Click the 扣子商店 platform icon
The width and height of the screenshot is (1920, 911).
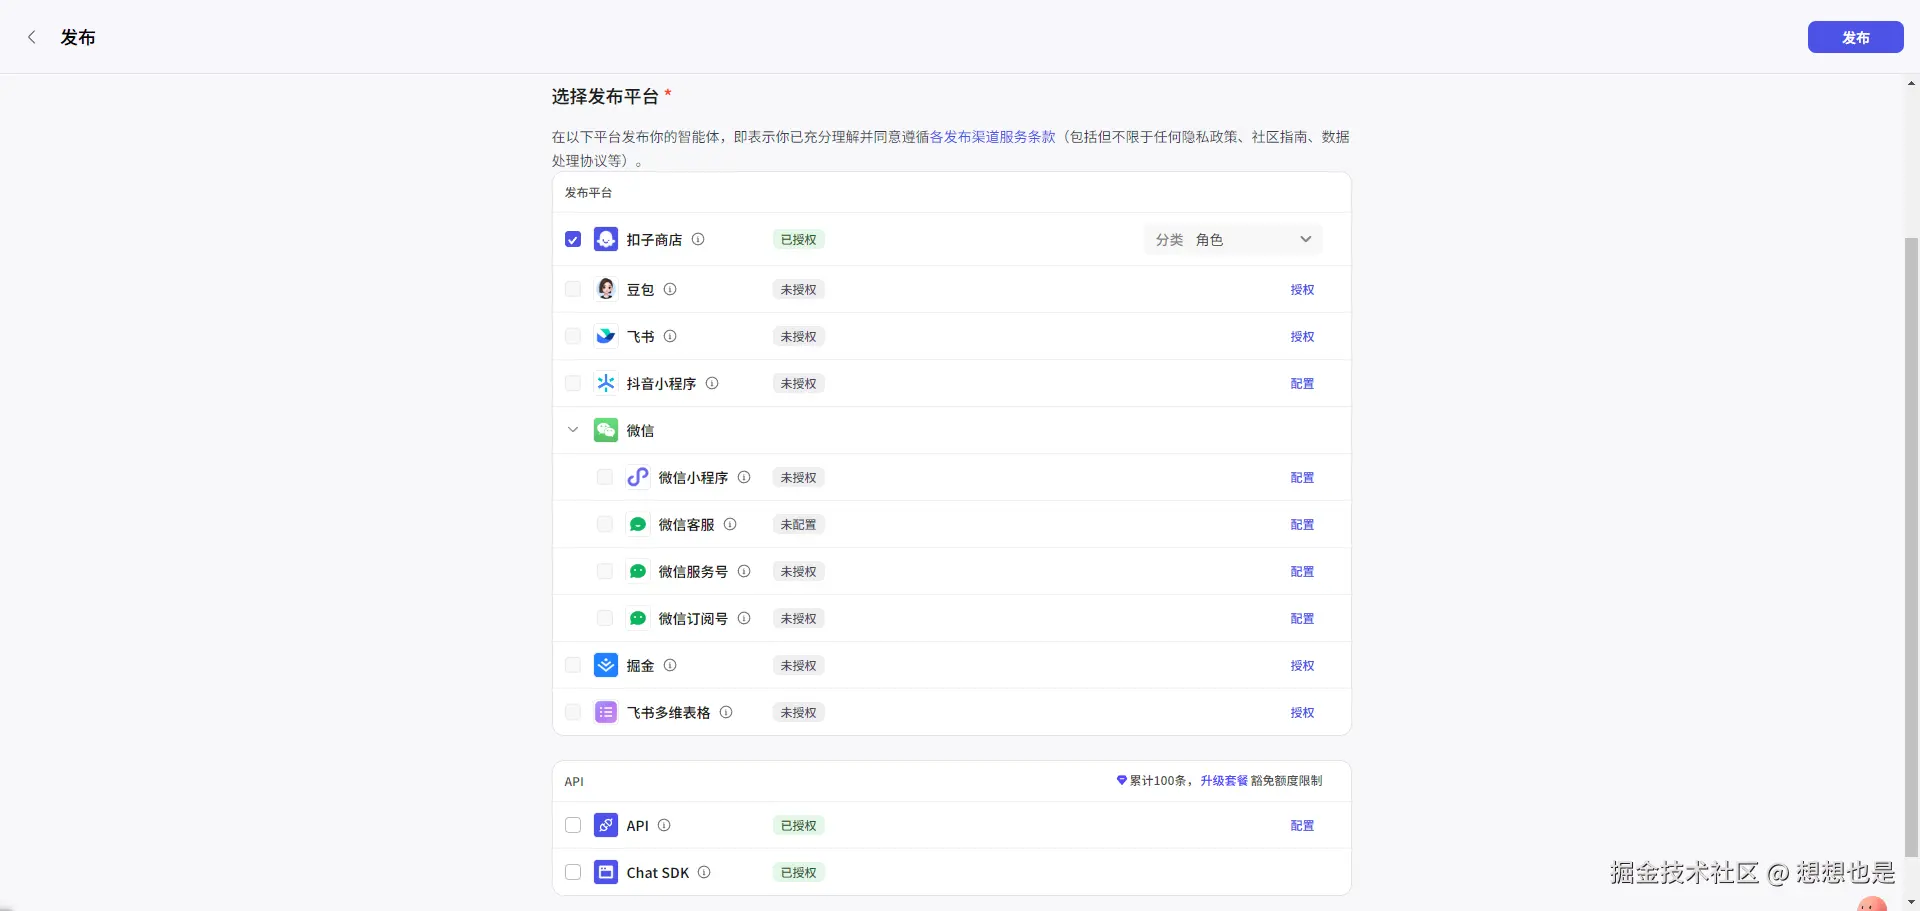tap(606, 239)
